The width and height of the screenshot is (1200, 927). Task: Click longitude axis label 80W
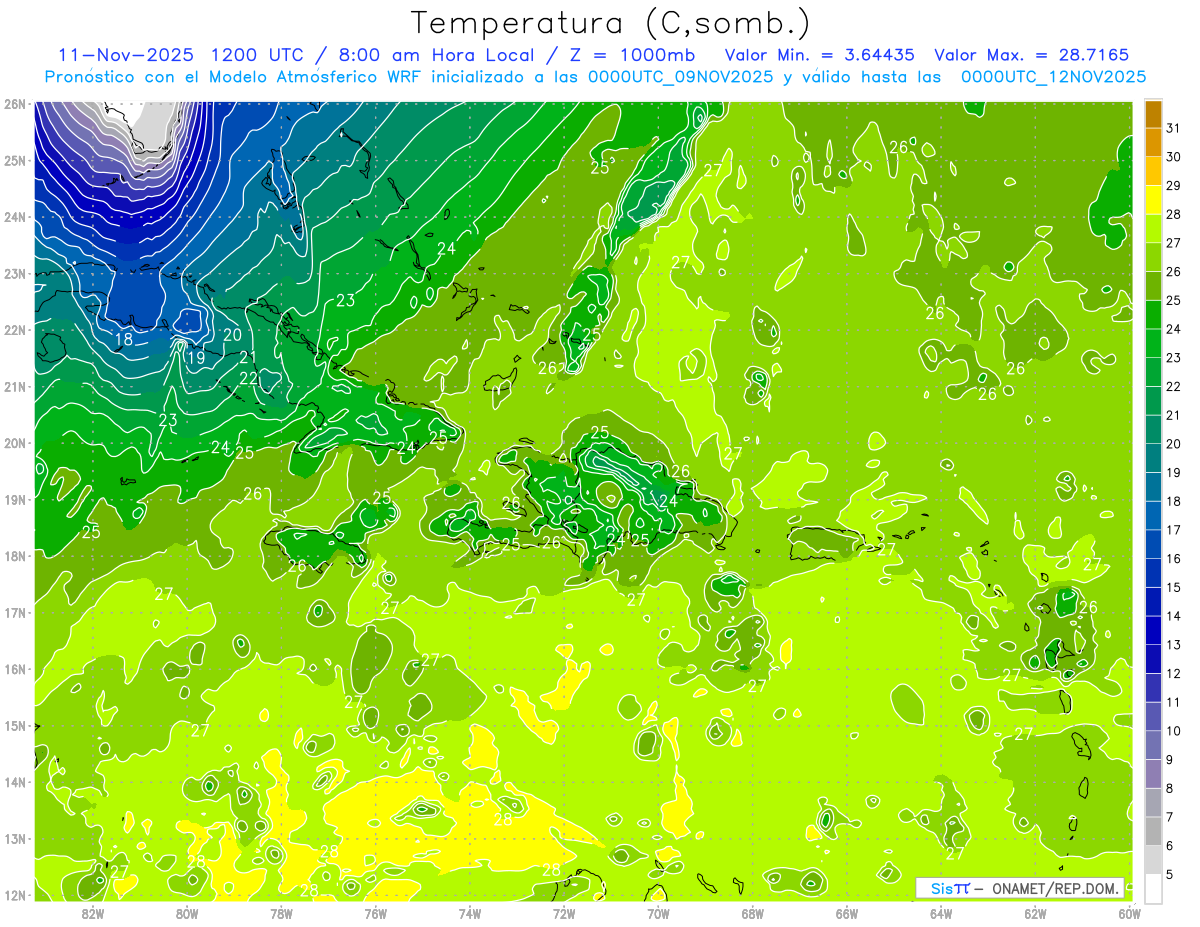click(x=186, y=913)
